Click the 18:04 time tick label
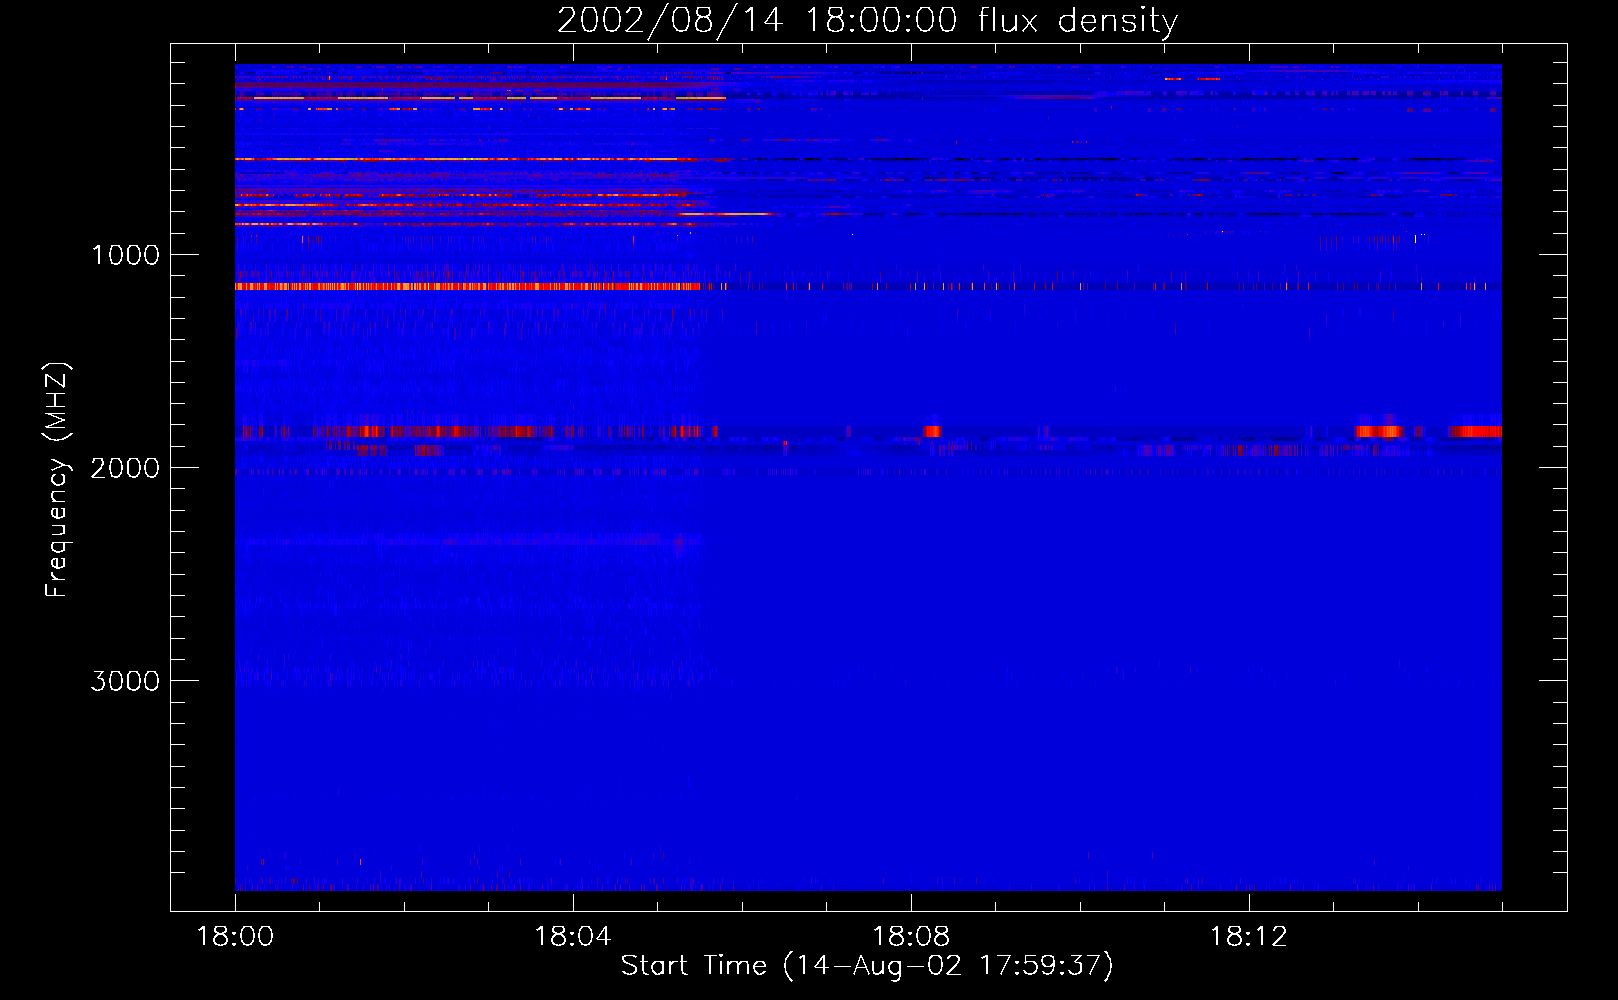 573,937
